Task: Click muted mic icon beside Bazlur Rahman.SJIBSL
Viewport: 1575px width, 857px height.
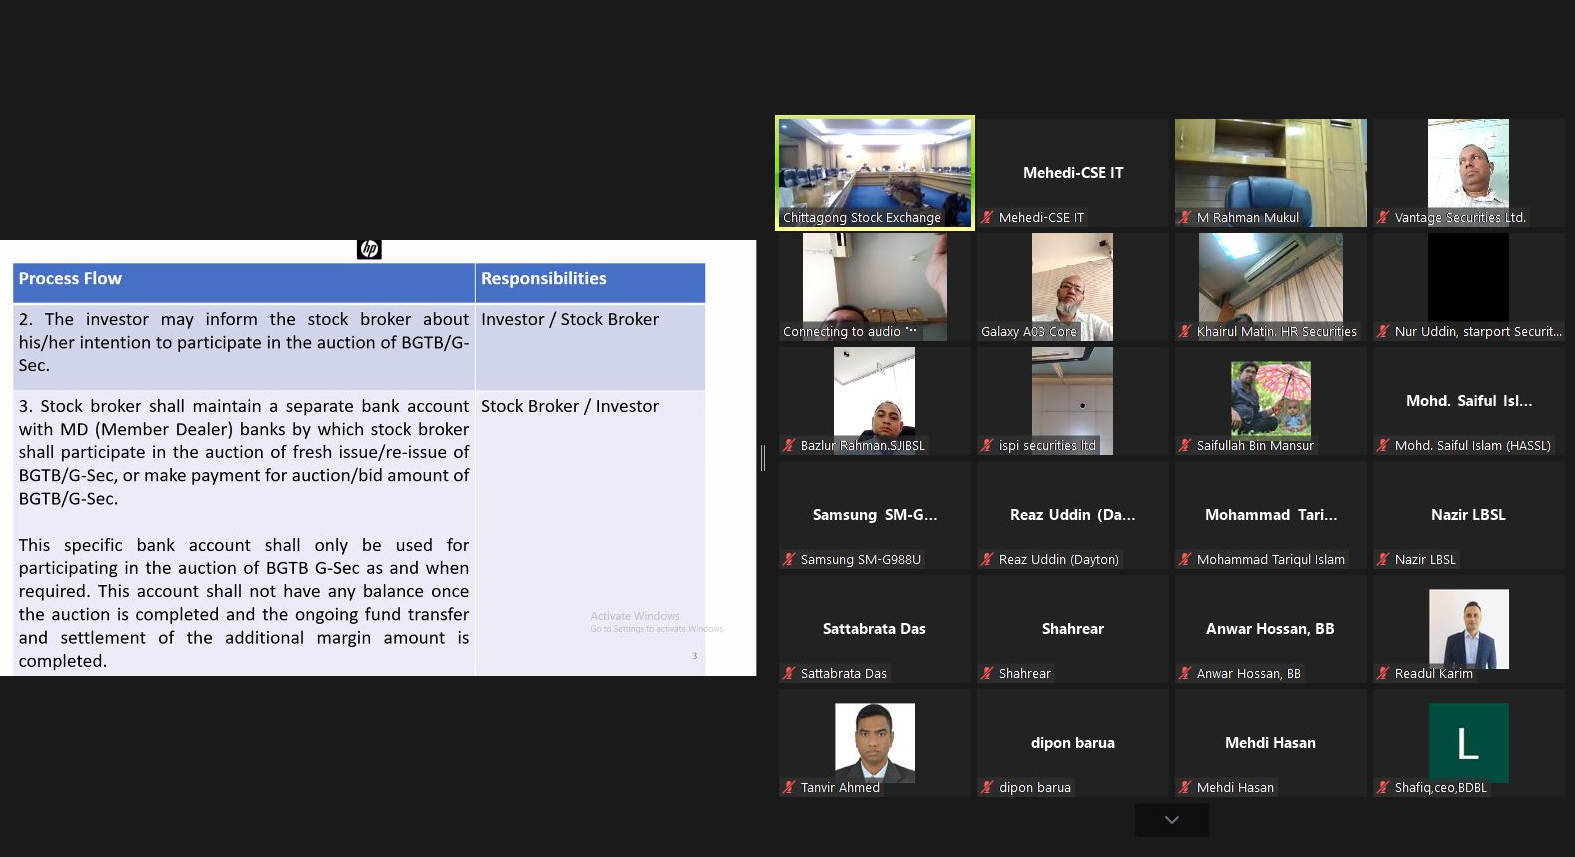Action: coord(790,445)
